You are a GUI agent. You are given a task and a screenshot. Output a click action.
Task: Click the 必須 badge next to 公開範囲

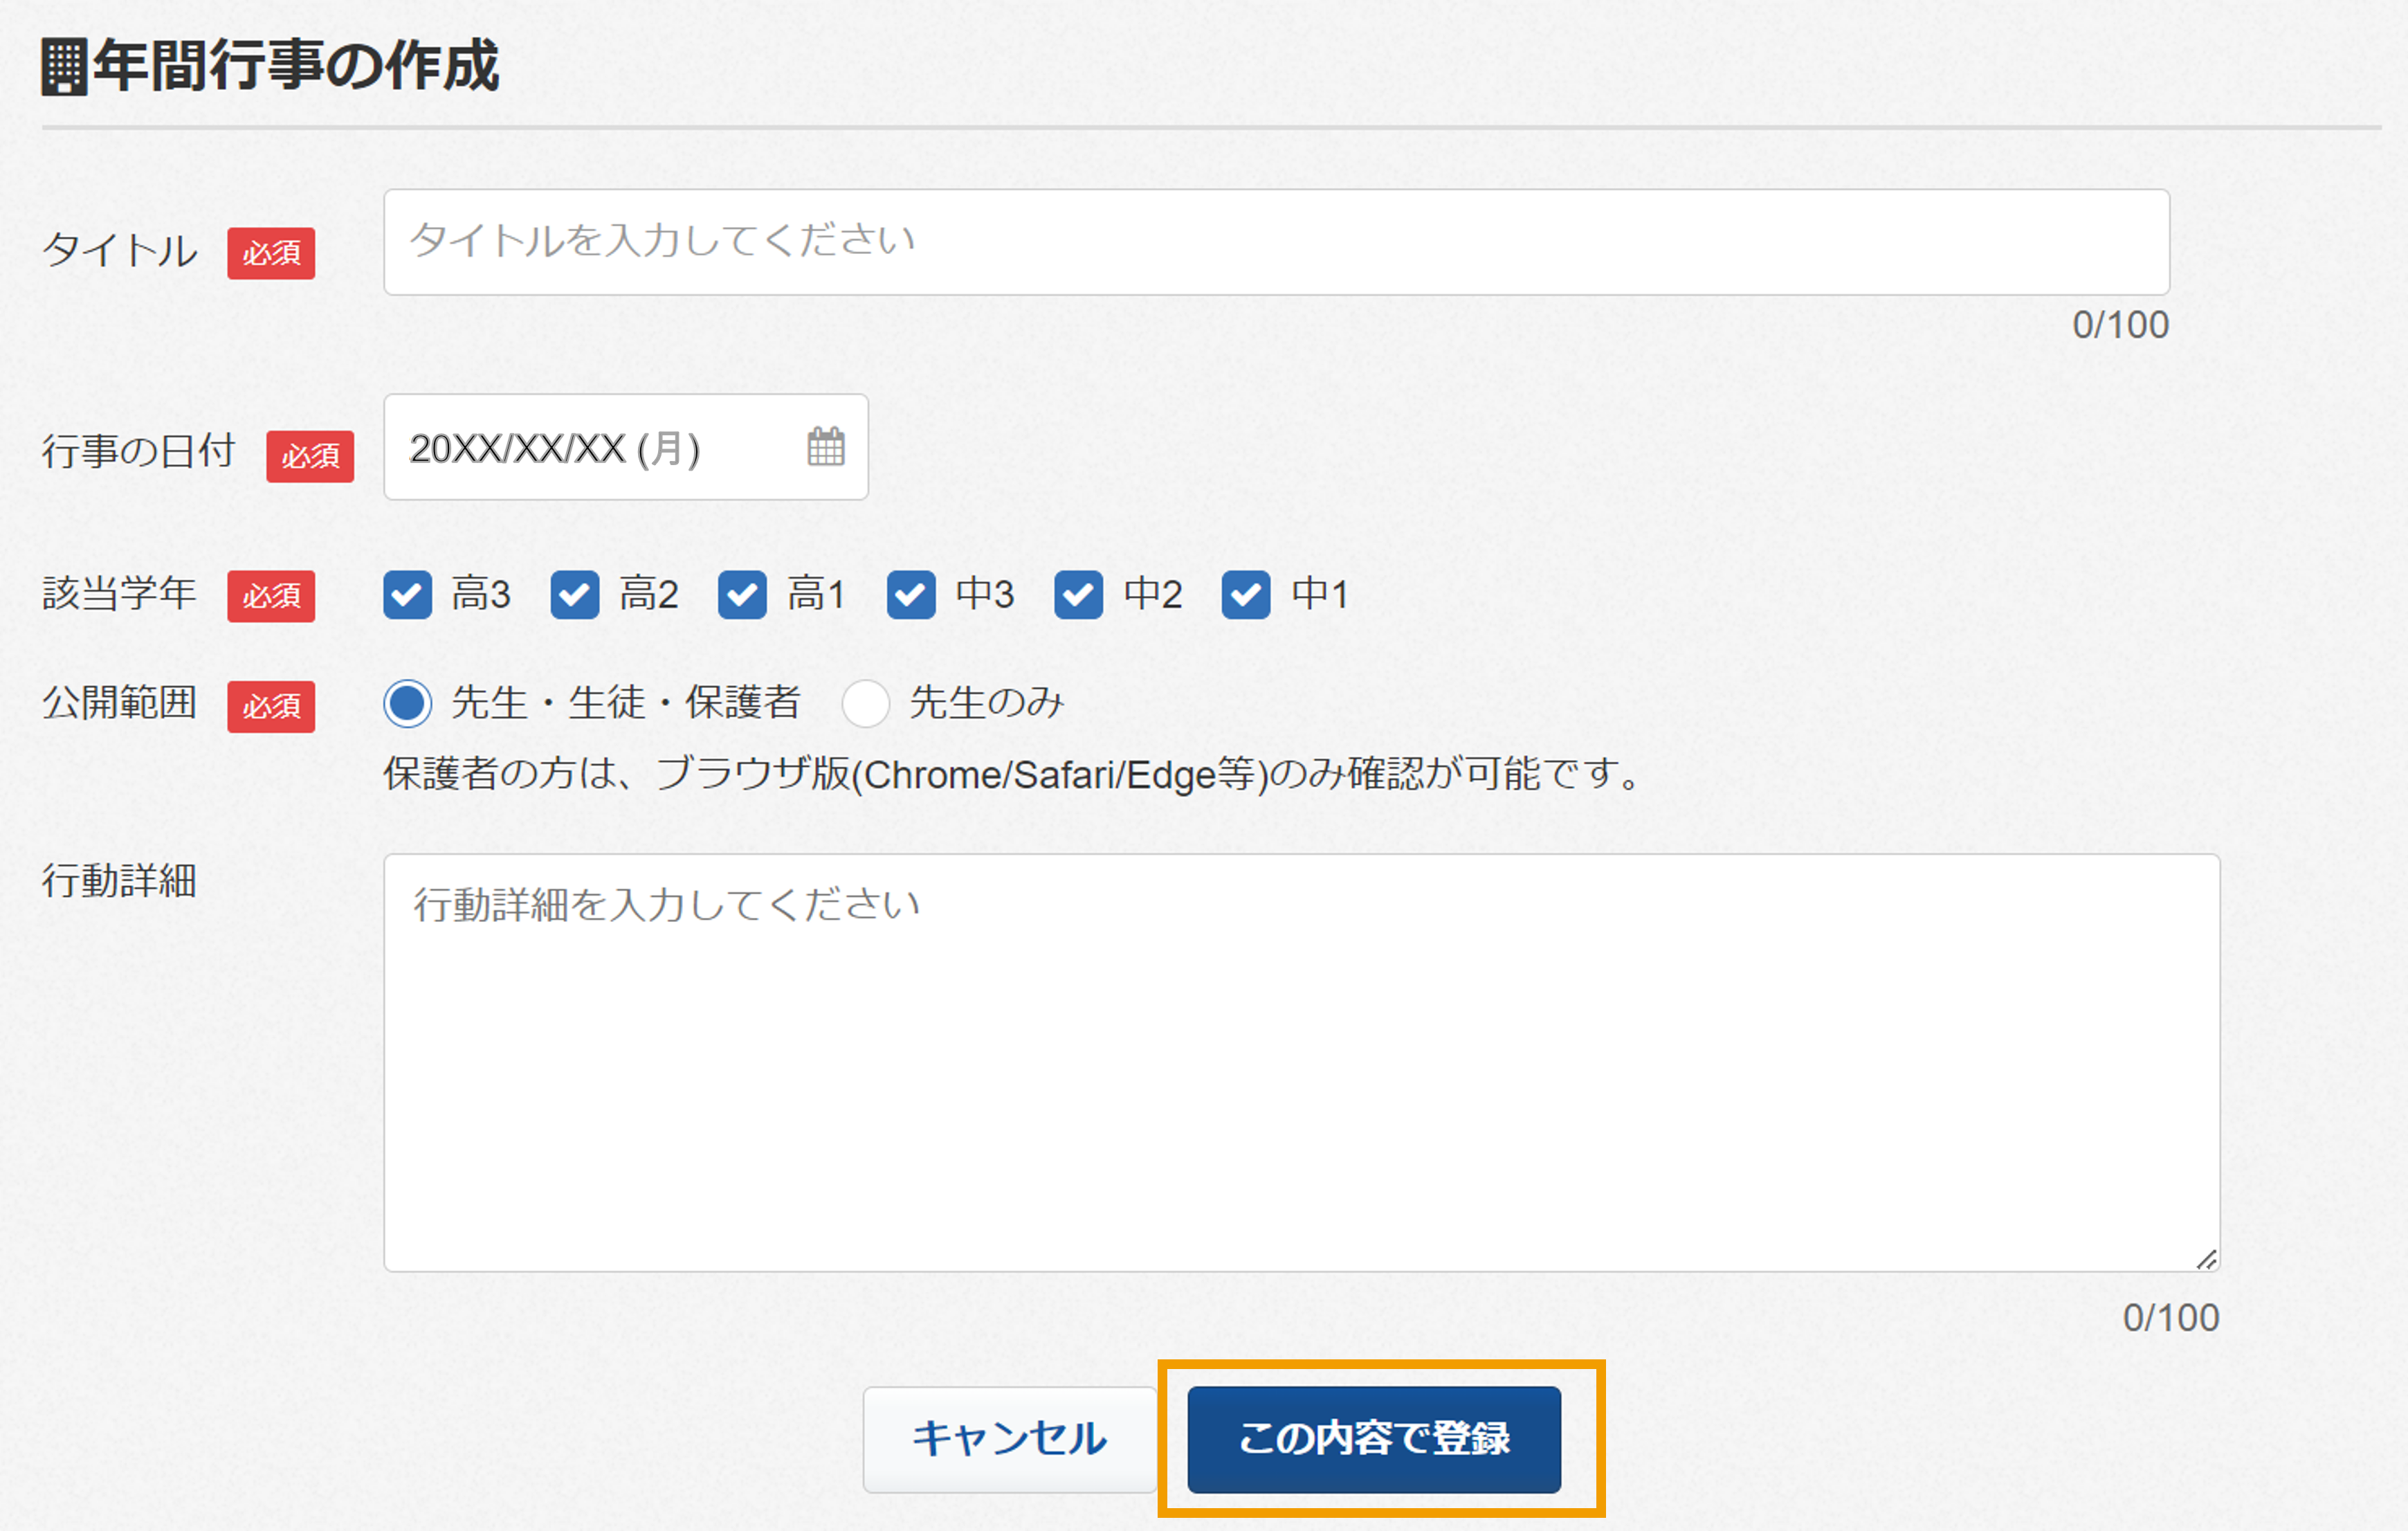pos(271,707)
